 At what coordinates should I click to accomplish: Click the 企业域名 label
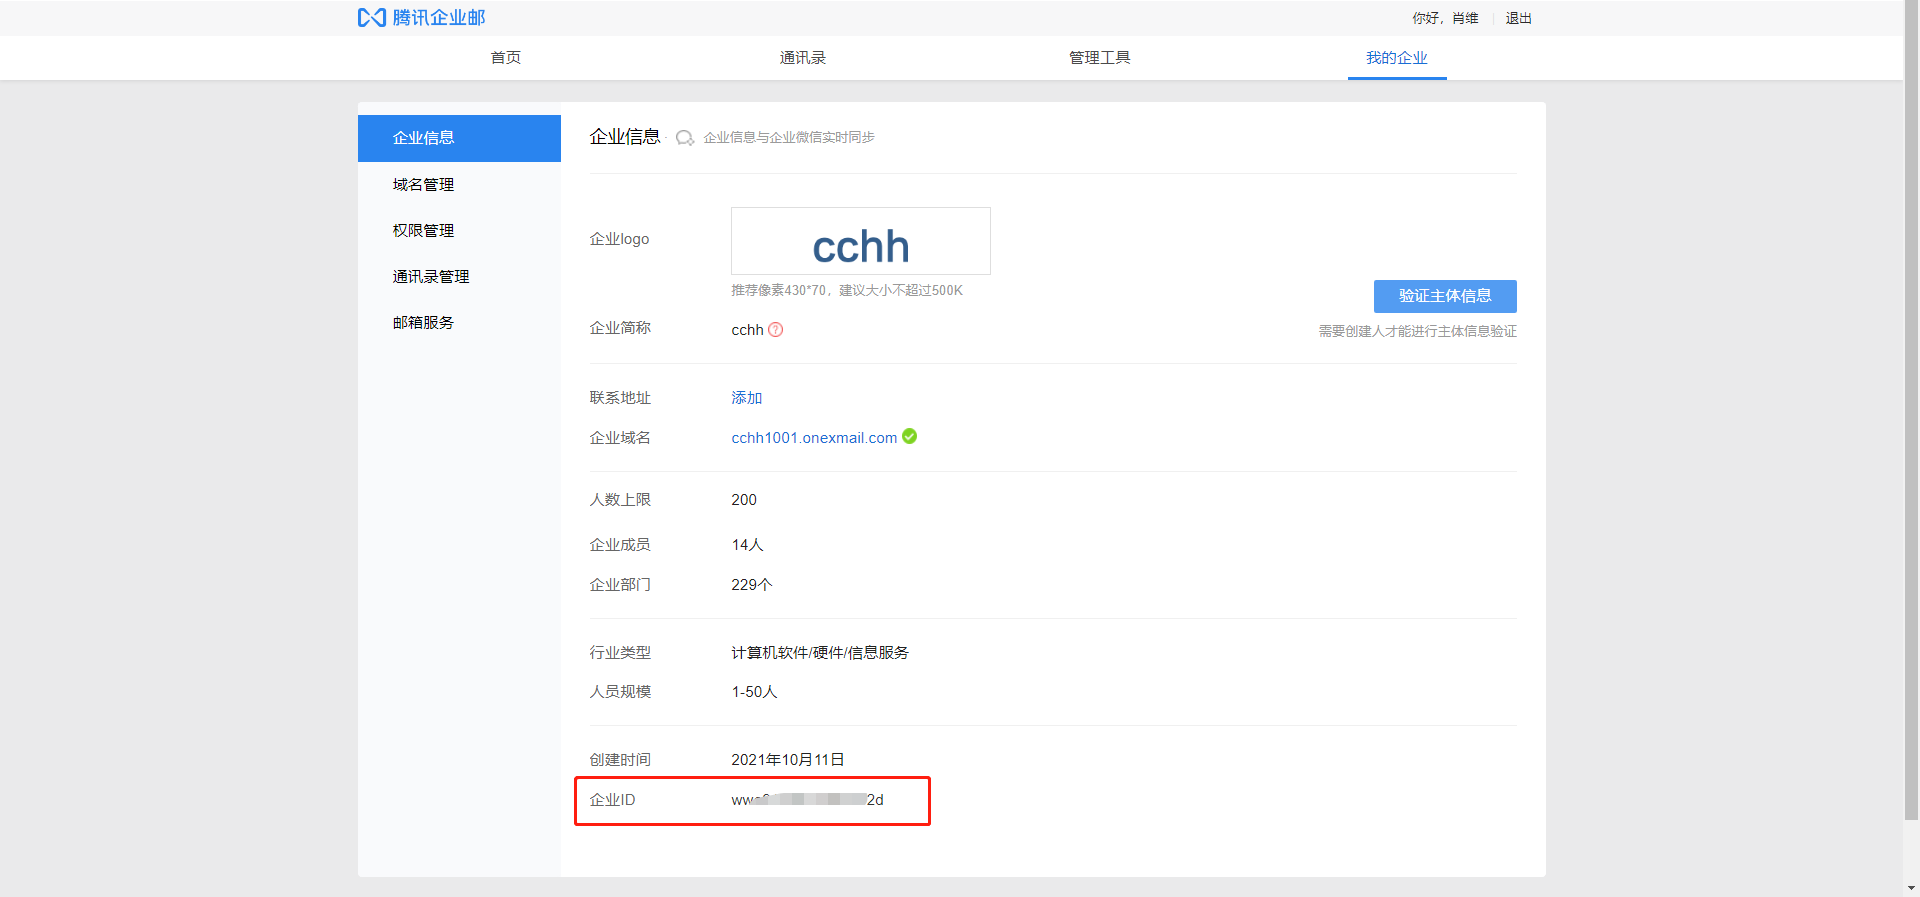tap(620, 438)
